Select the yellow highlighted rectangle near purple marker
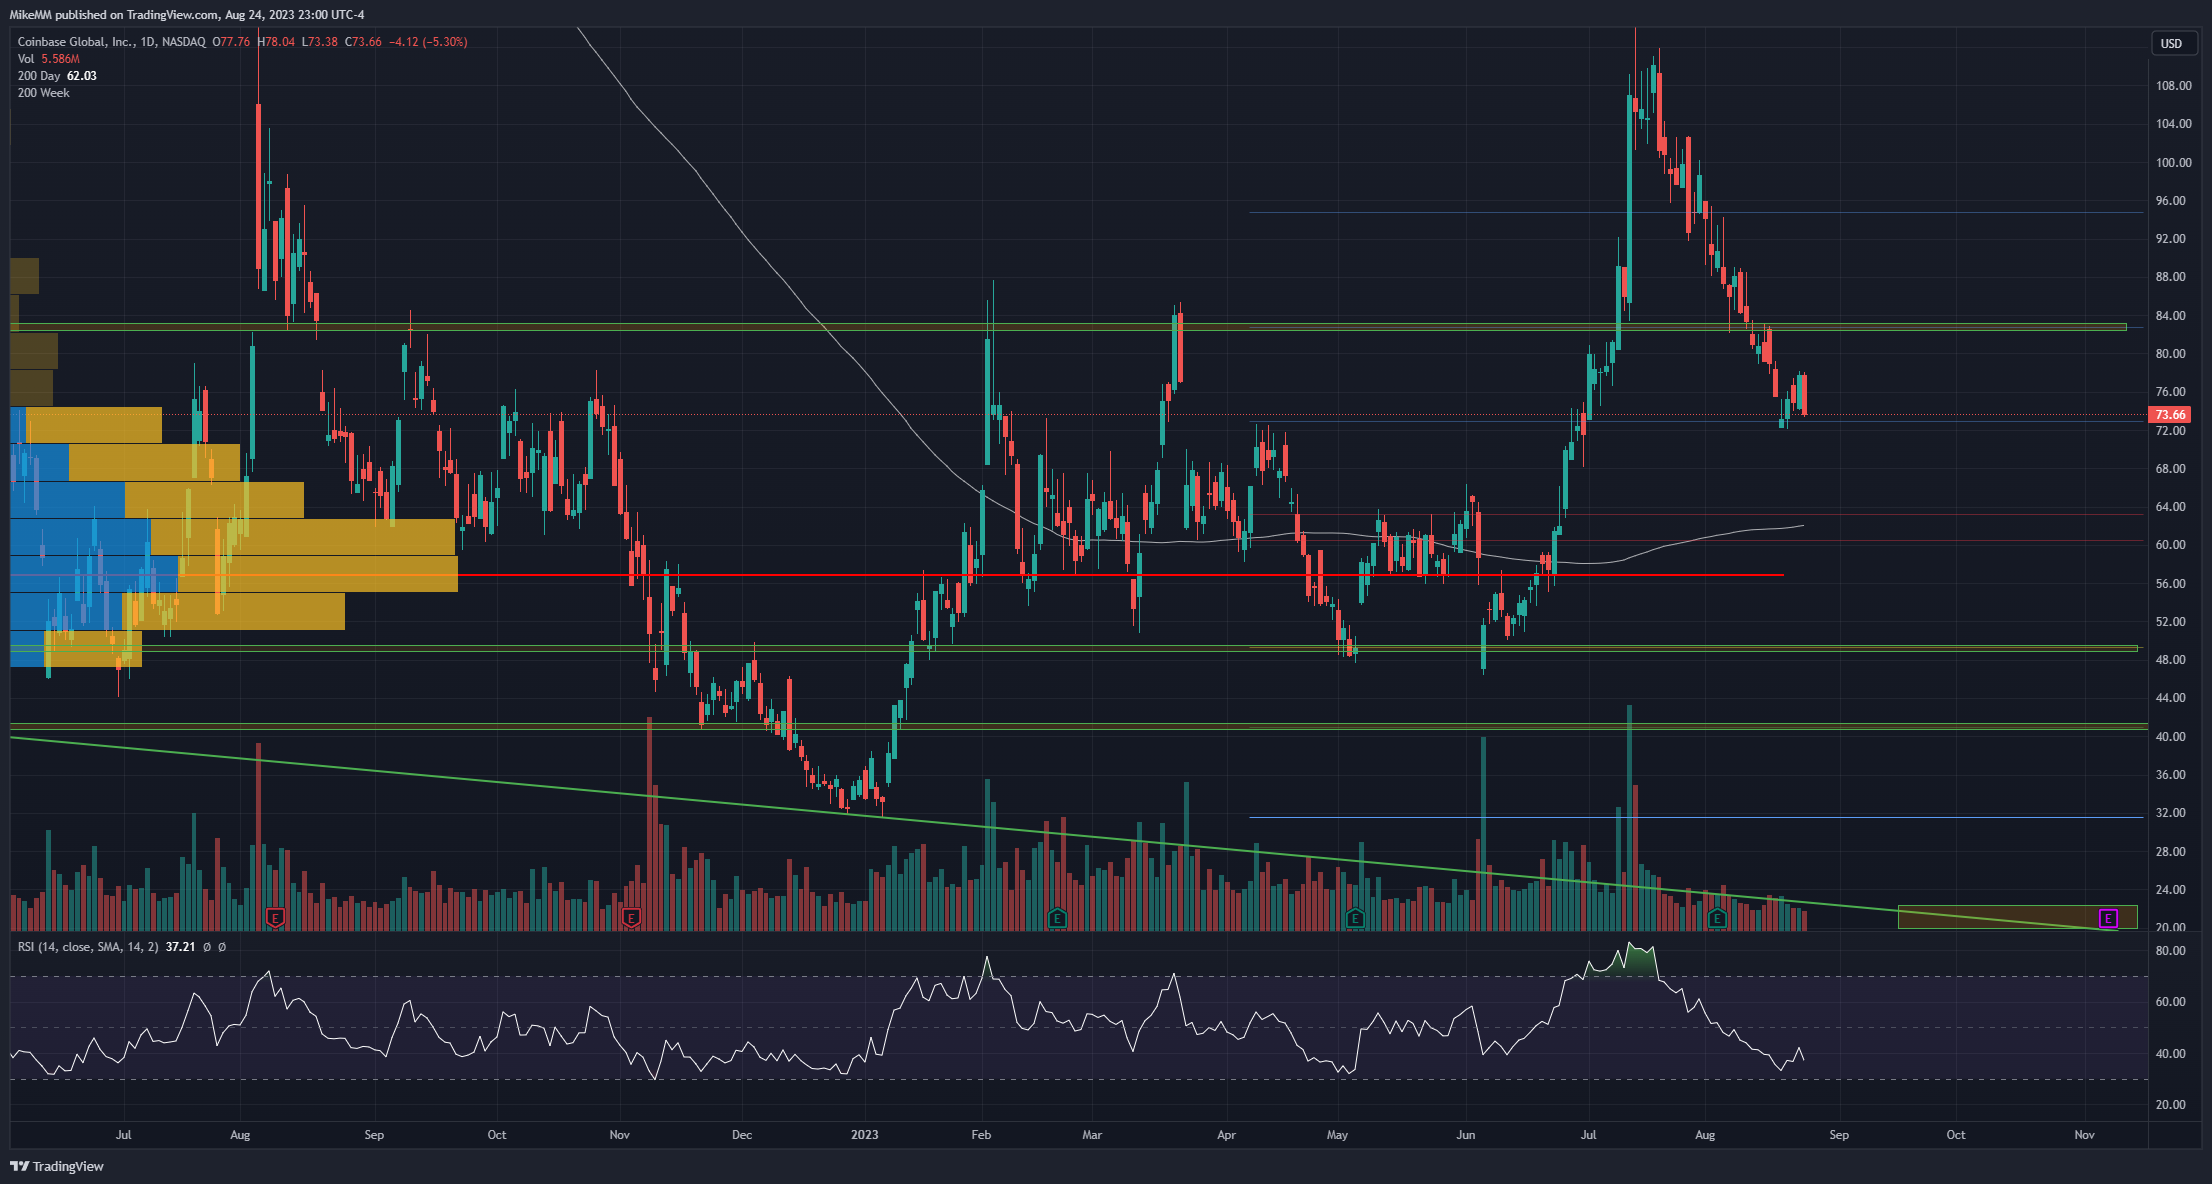Screen dimensions: 2212x1184 click(2017, 917)
